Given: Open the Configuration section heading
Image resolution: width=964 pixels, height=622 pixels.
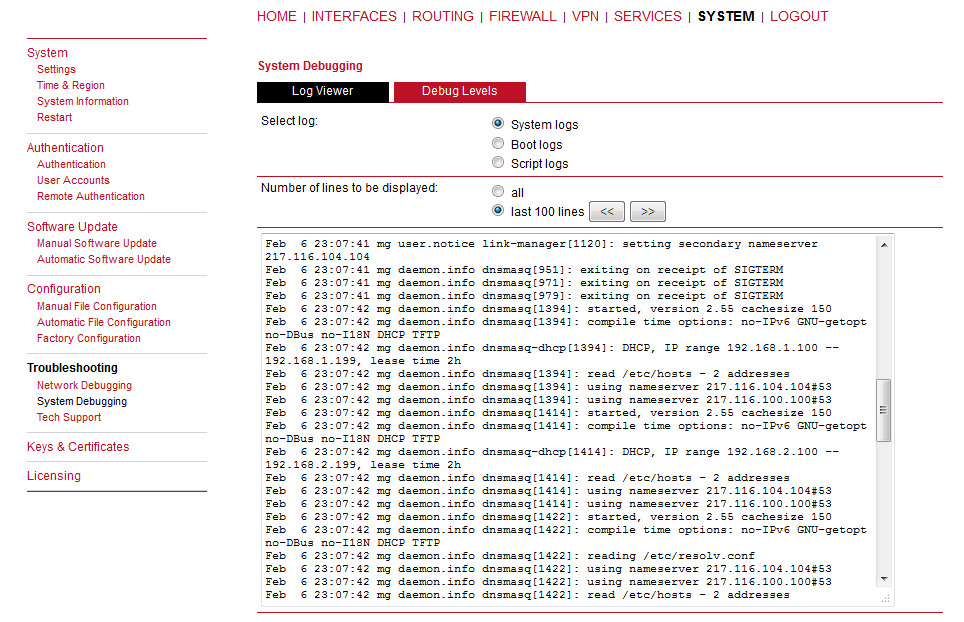Looking at the screenshot, I should [64, 289].
